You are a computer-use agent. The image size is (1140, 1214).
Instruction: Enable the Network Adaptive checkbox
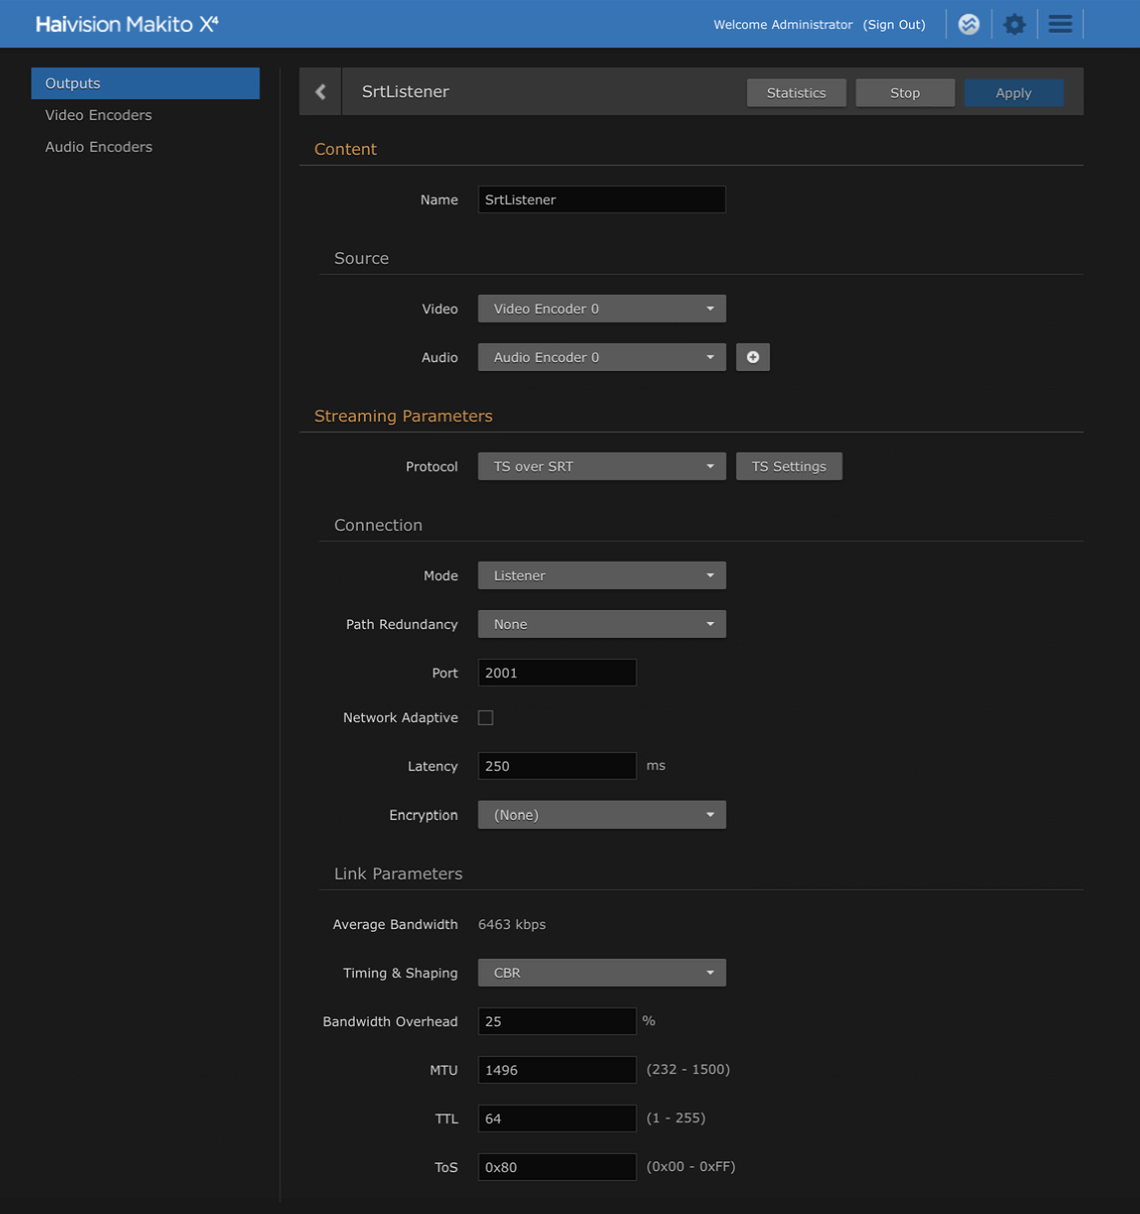(486, 717)
